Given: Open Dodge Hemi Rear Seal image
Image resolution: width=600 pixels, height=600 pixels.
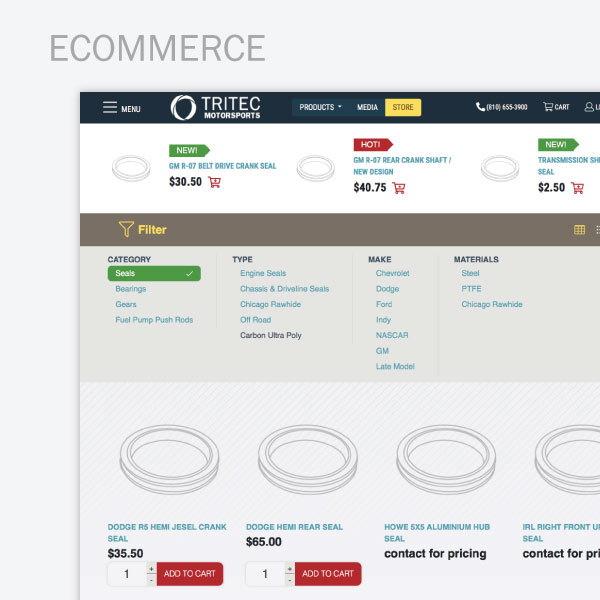Looking at the screenshot, I should [308, 459].
